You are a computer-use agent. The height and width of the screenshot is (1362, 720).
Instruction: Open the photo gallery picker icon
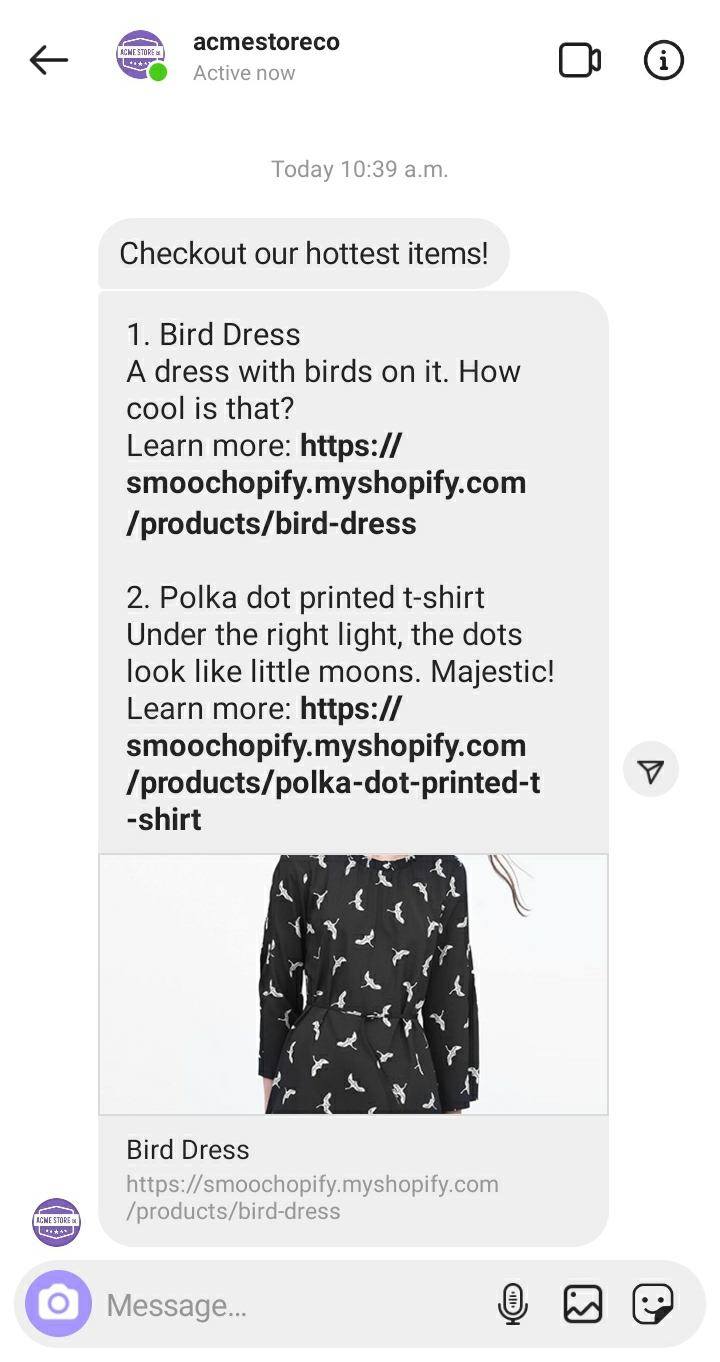coord(582,1304)
